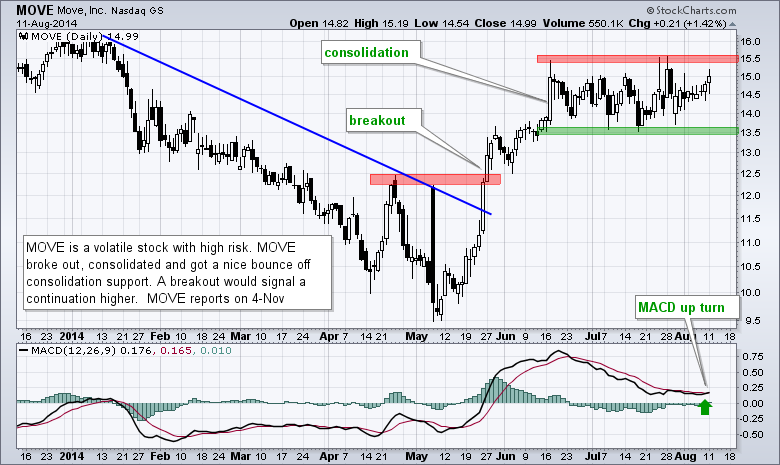
Task: Click the black line marker before MACD(12,26,9)
Action: click(23, 351)
